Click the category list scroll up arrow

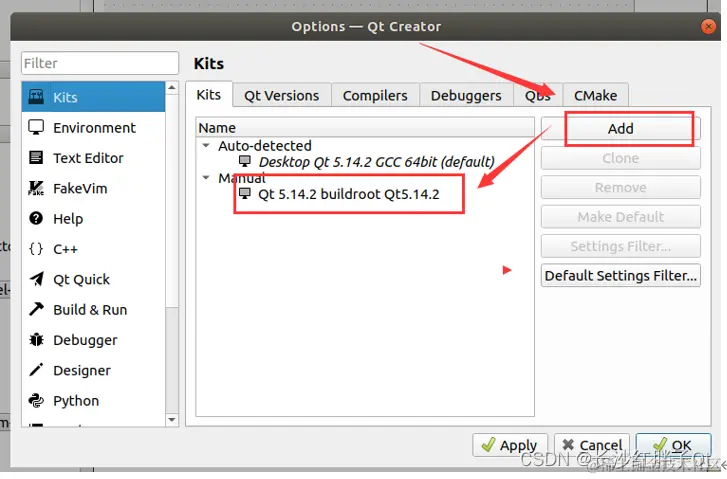point(172,88)
